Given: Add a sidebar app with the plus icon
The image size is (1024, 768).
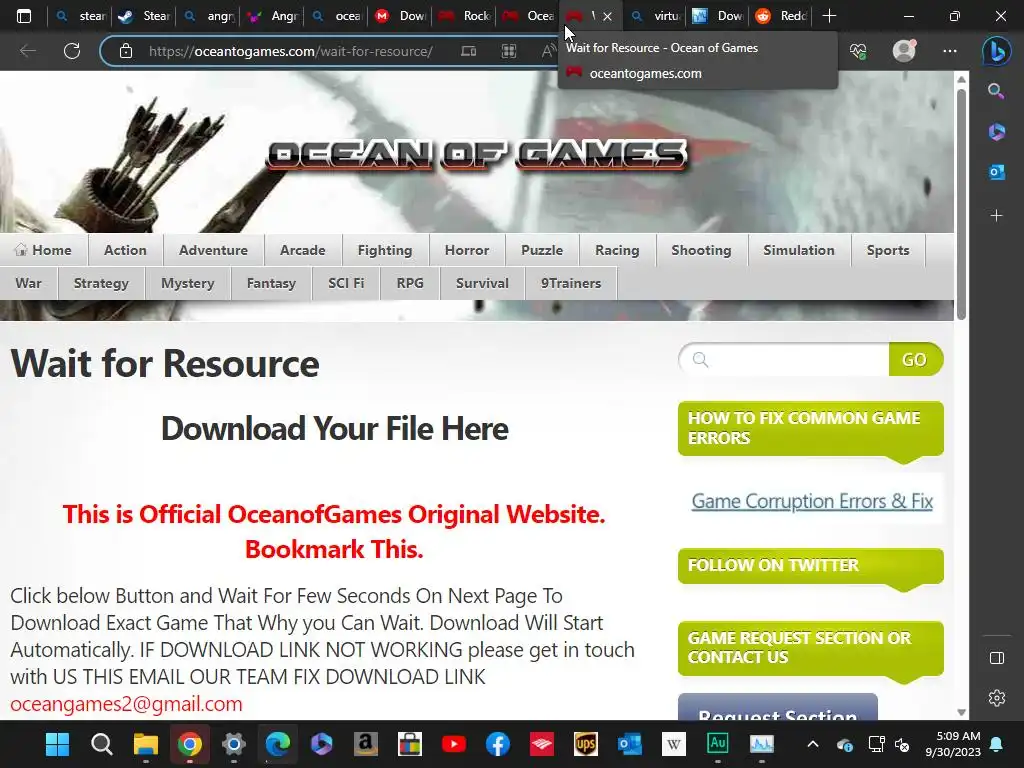Looking at the screenshot, I should point(996,216).
